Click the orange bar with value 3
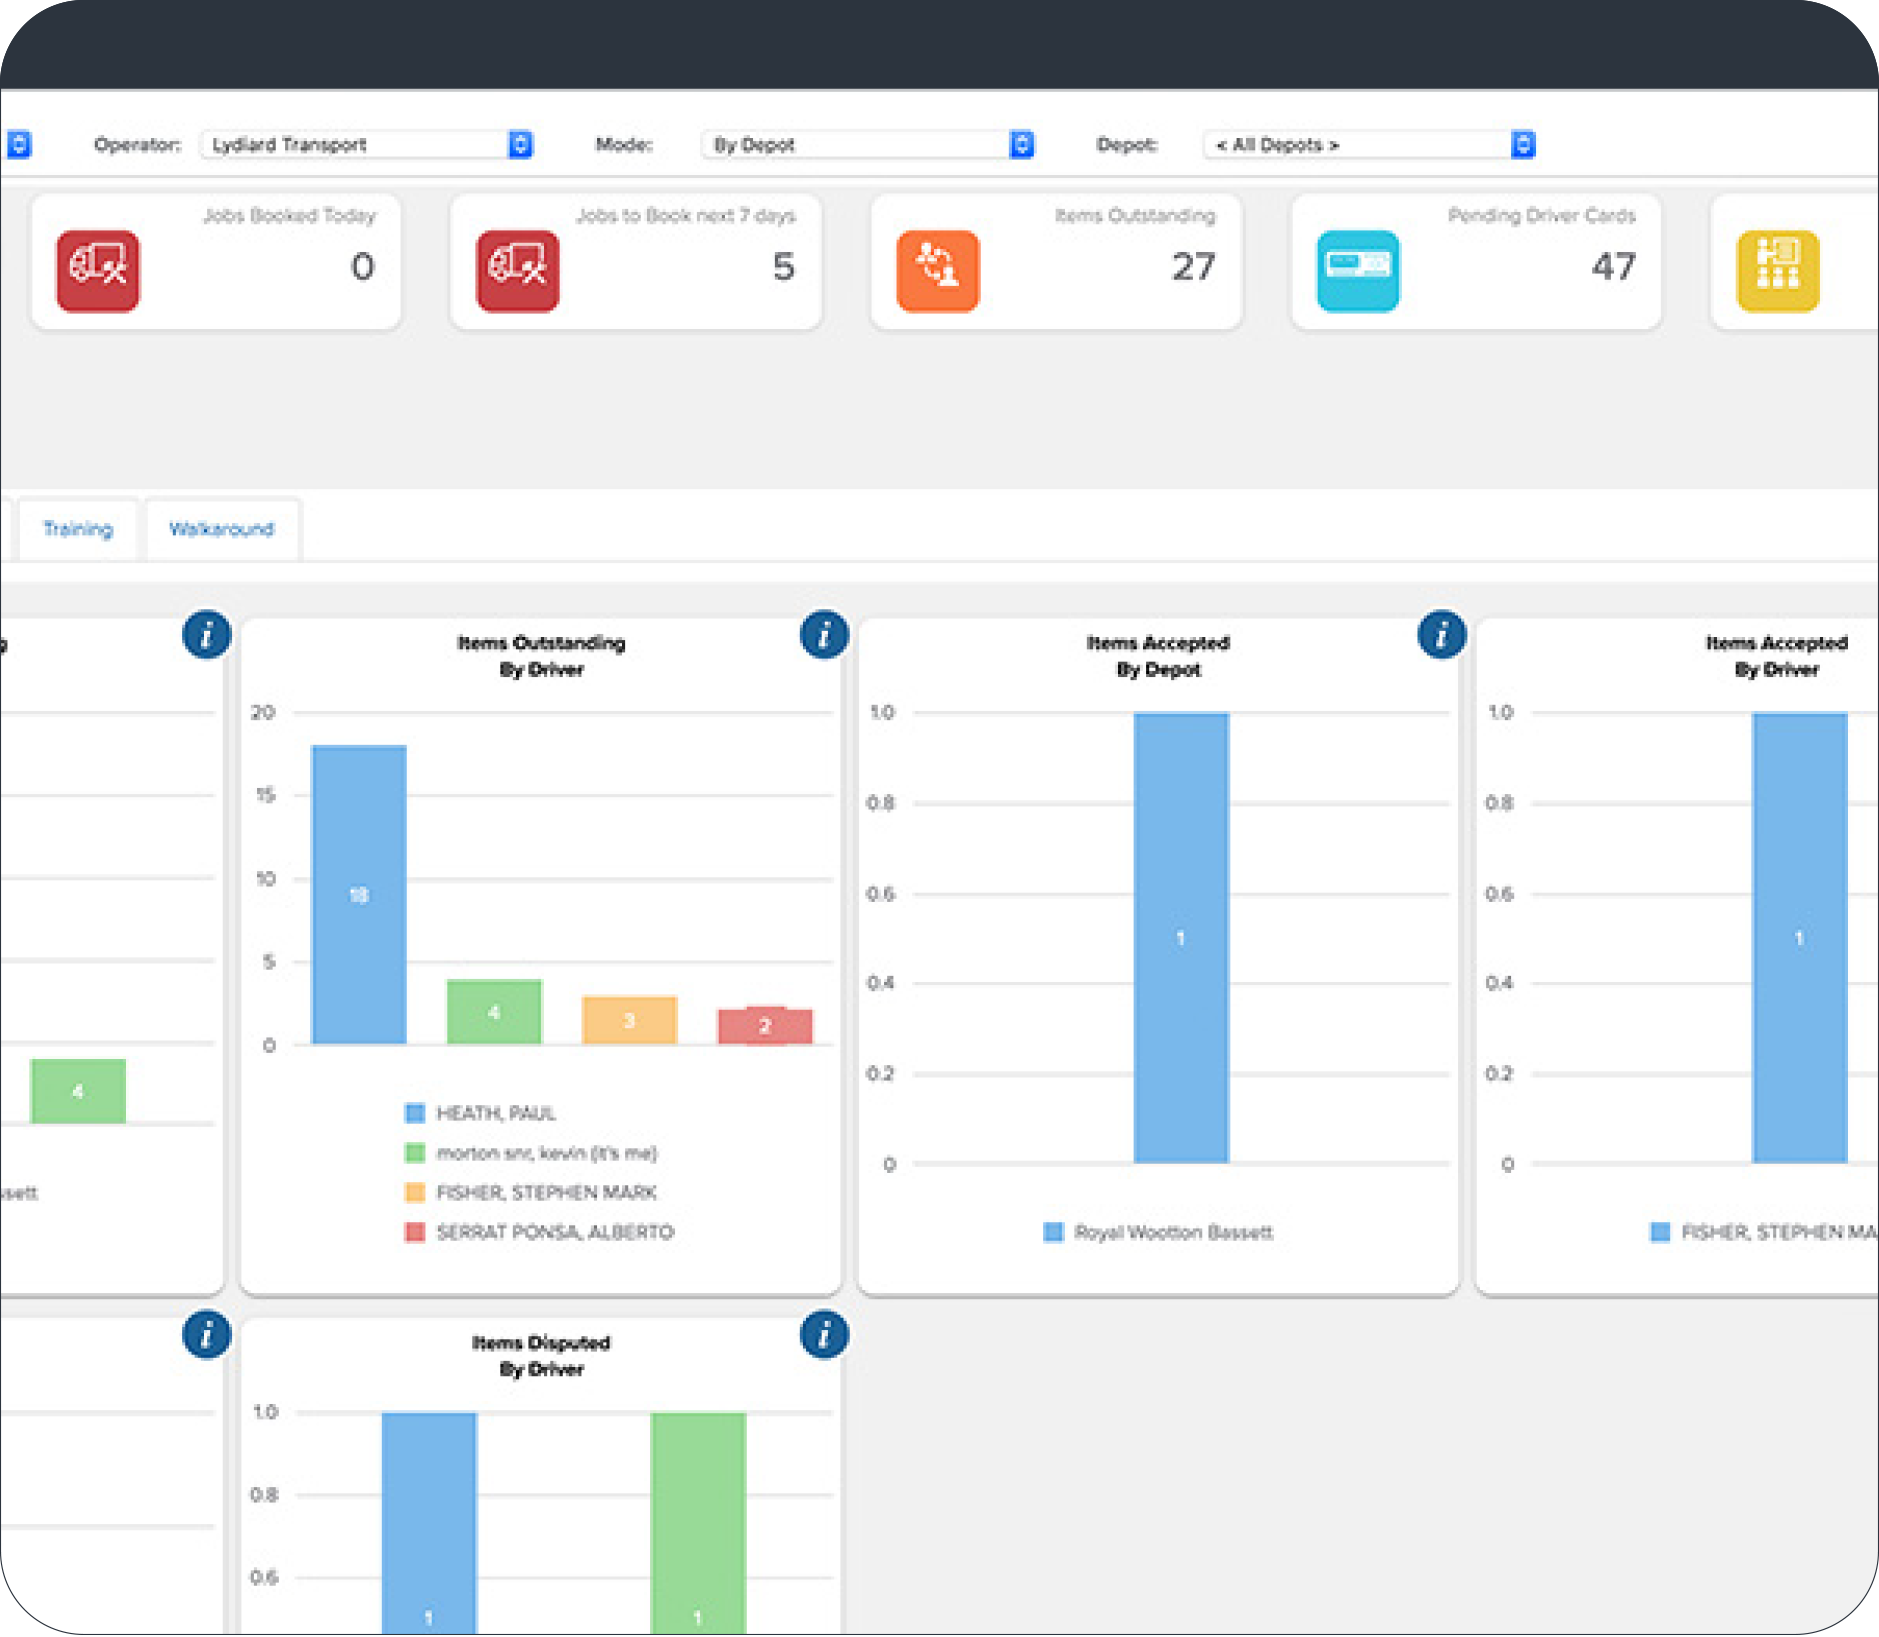1879x1637 pixels. pyautogui.click(x=629, y=1020)
